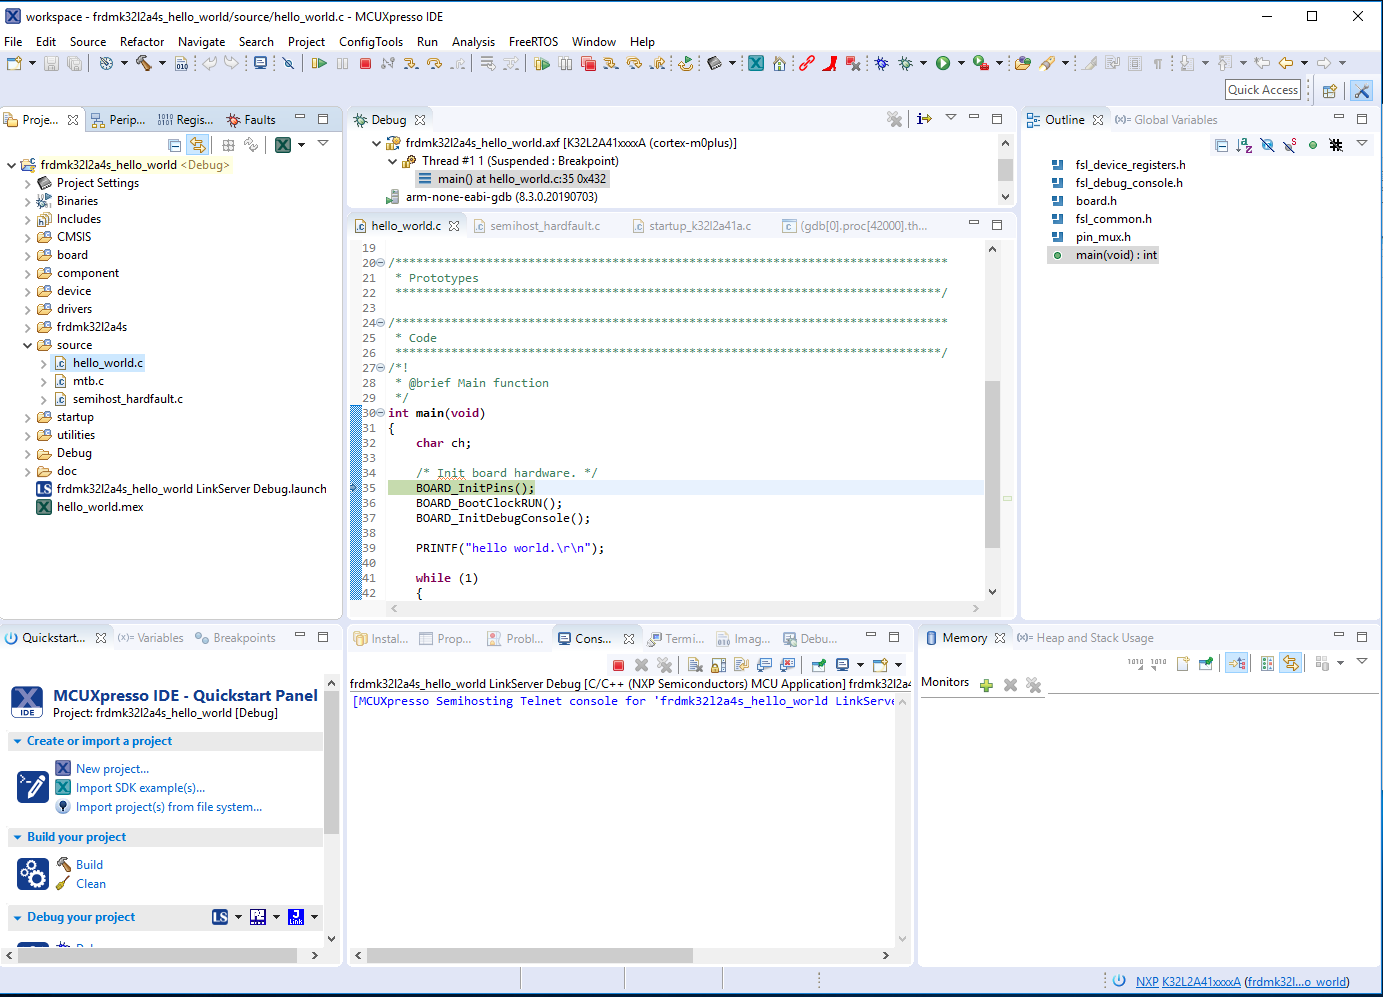Switch to Heap and Stack Usage tab
1383x997 pixels.
coord(1085,638)
